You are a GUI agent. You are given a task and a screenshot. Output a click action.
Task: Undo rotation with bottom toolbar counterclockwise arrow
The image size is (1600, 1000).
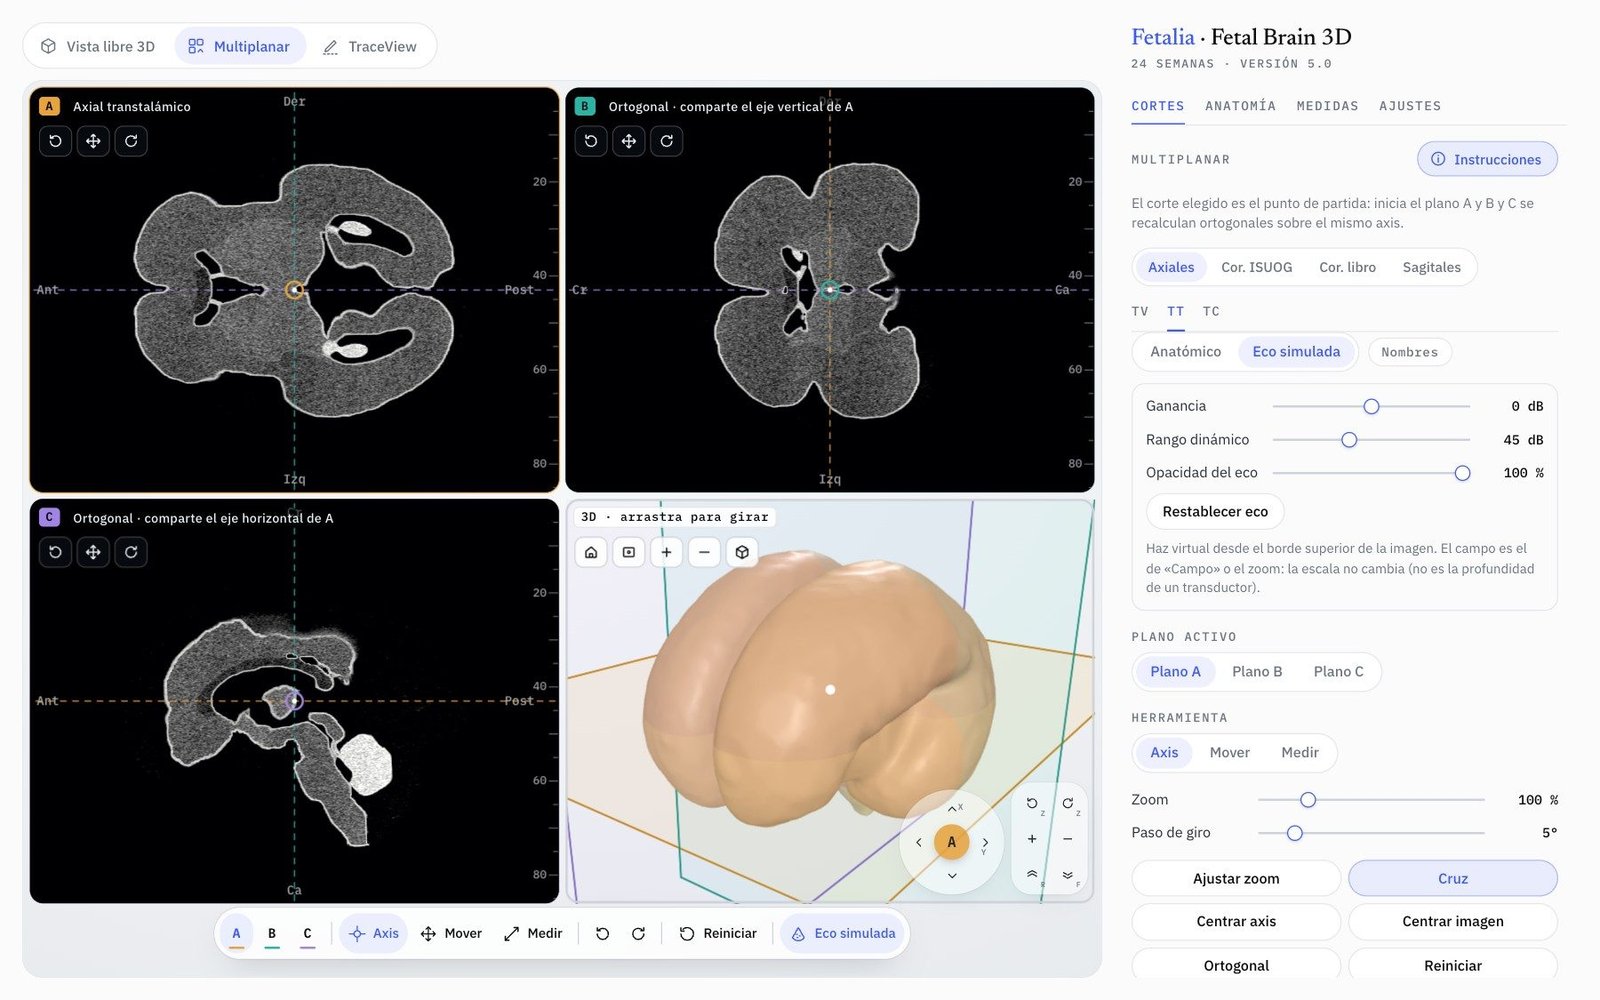[x=602, y=934]
